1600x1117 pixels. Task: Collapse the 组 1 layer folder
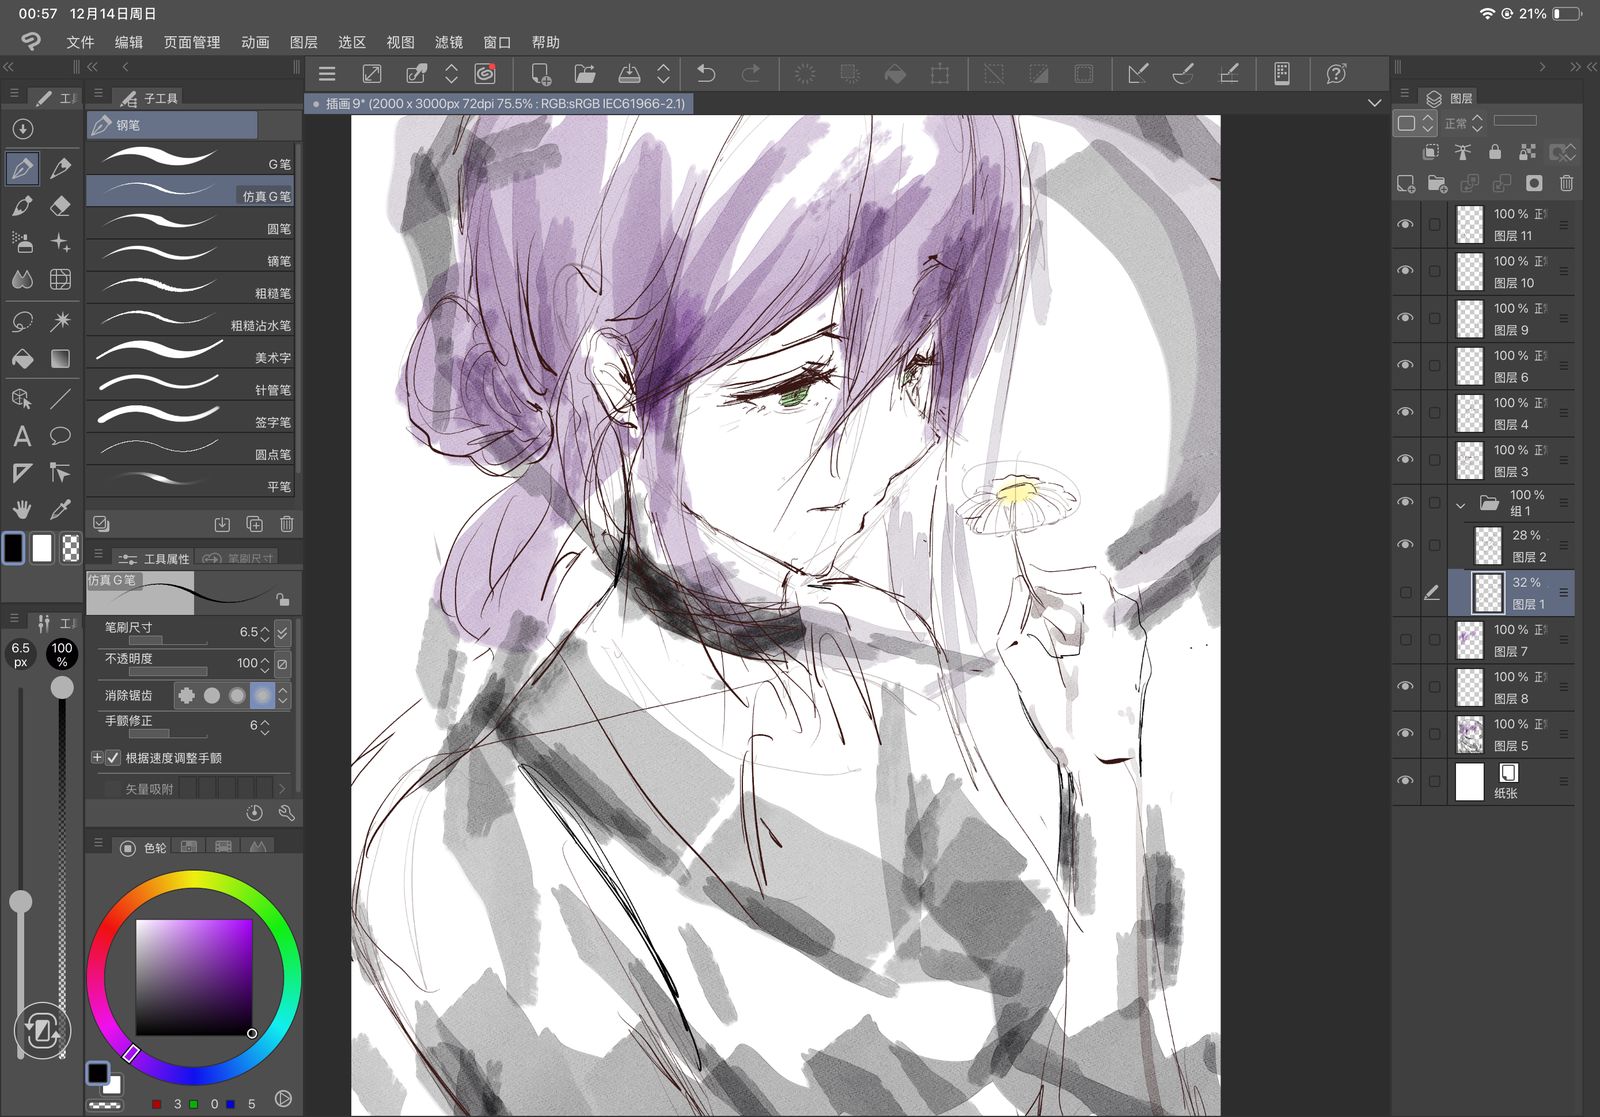click(x=1460, y=504)
